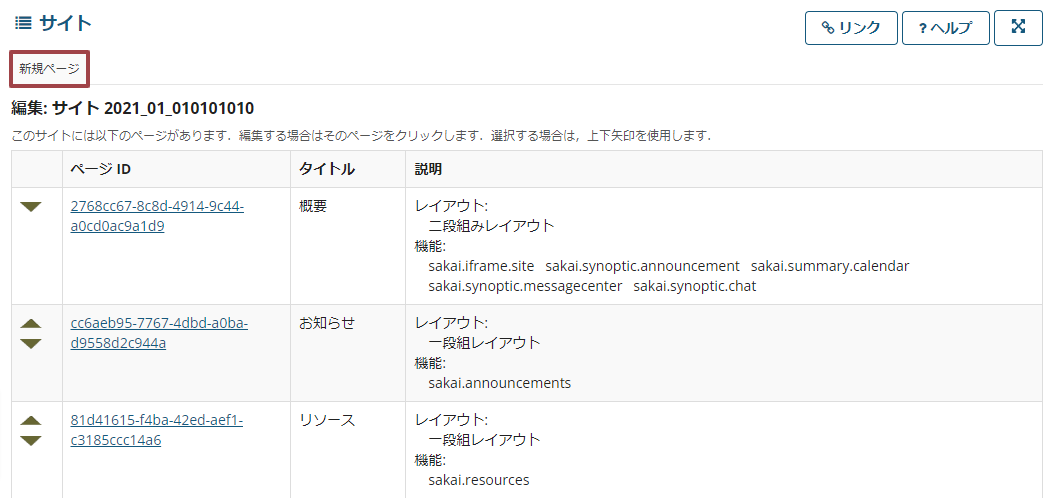Open the ヘルプ help button

pyautogui.click(x=945, y=28)
